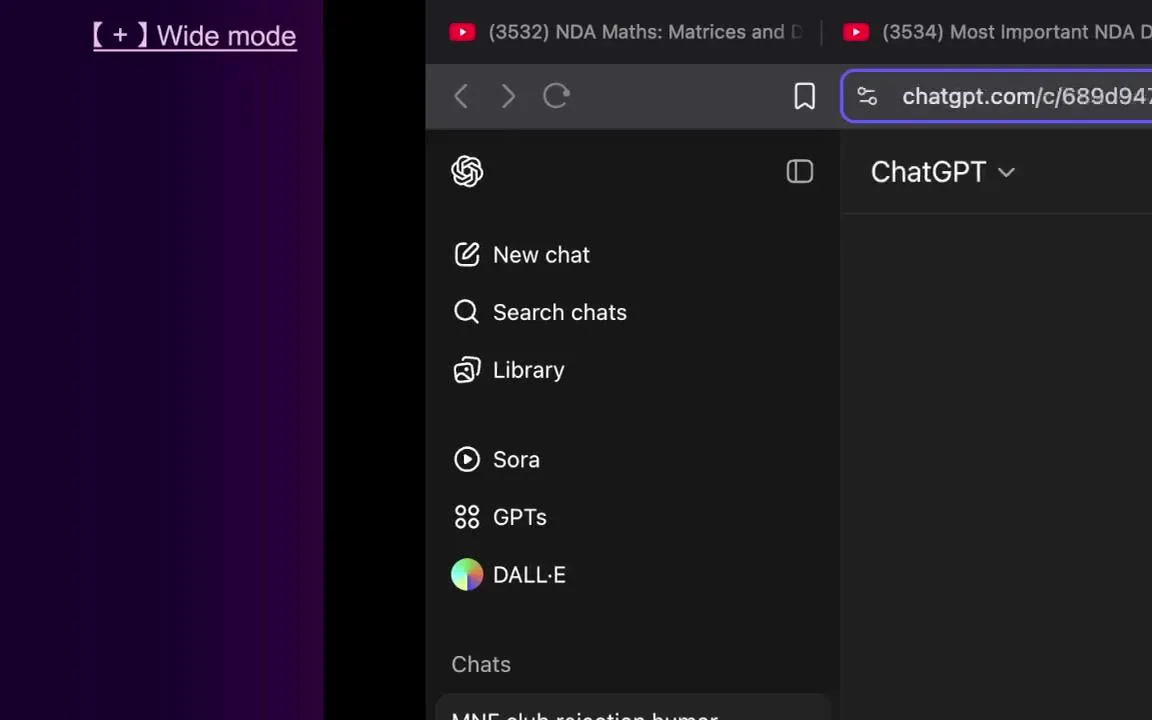Focus the chatgpt.com address bar URL
This screenshot has width=1152, height=720.
1026,96
